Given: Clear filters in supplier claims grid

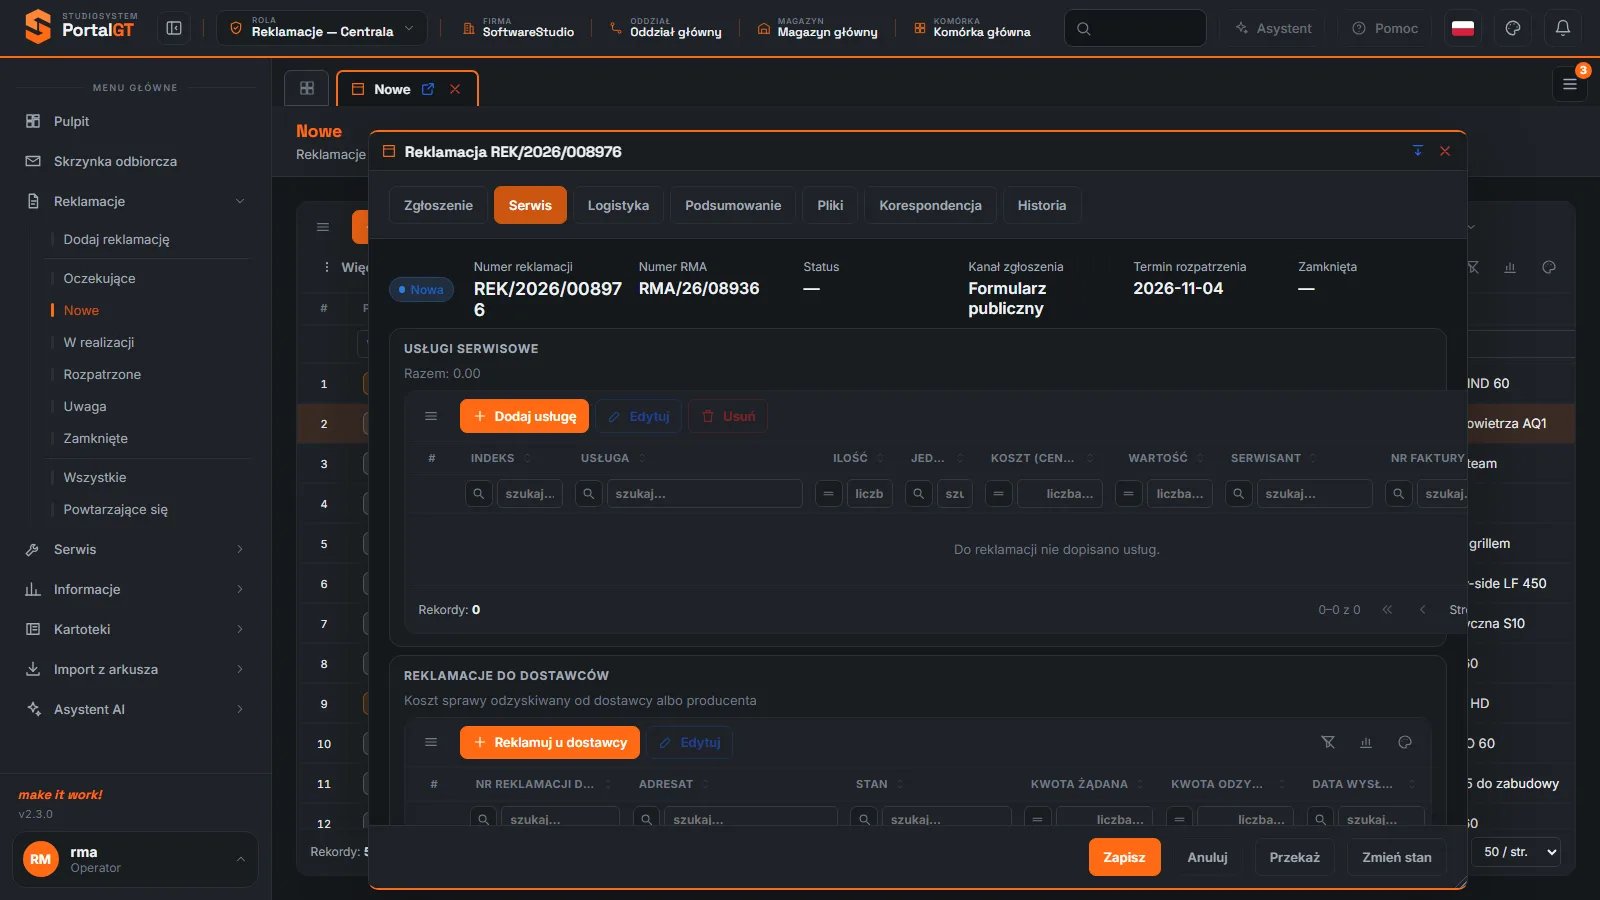Looking at the screenshot, I should pyautogui.click(x=1328, y=742).
